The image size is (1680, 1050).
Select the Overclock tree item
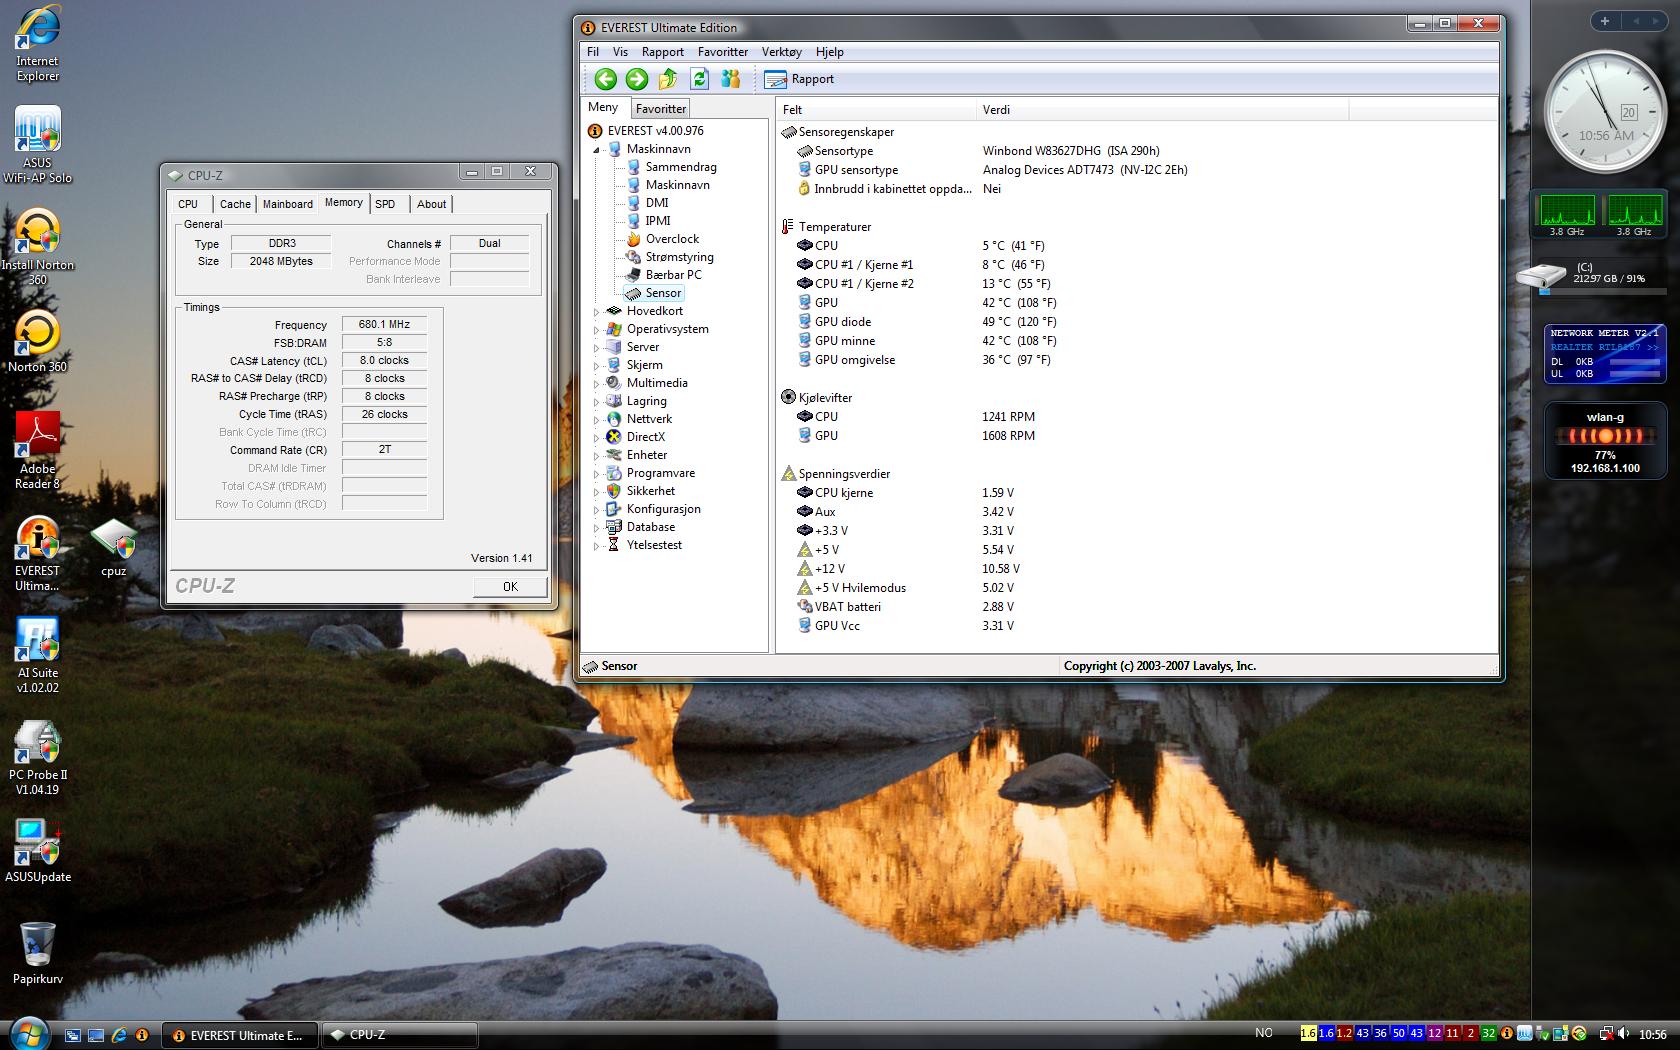672,239
